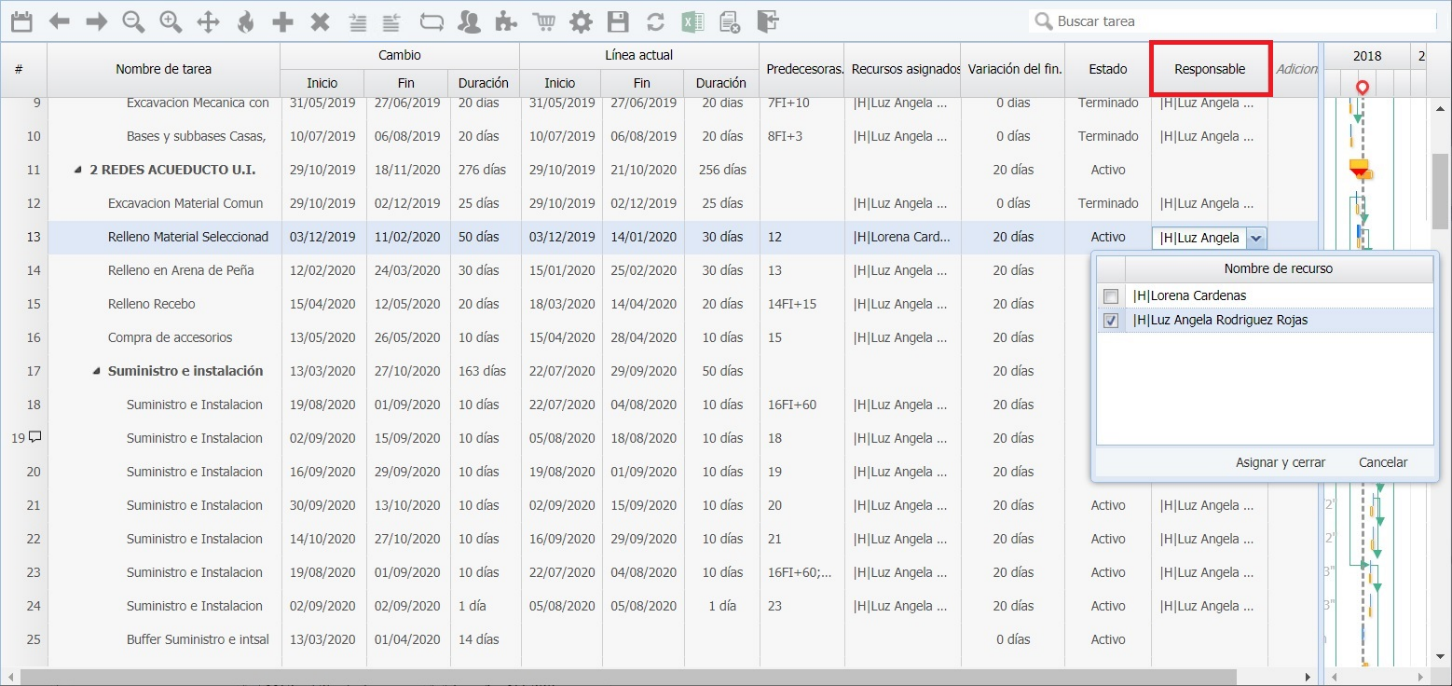Click the red today marker in the Gantt timeline
The image size is (1452, 686).
point(1362,89)
